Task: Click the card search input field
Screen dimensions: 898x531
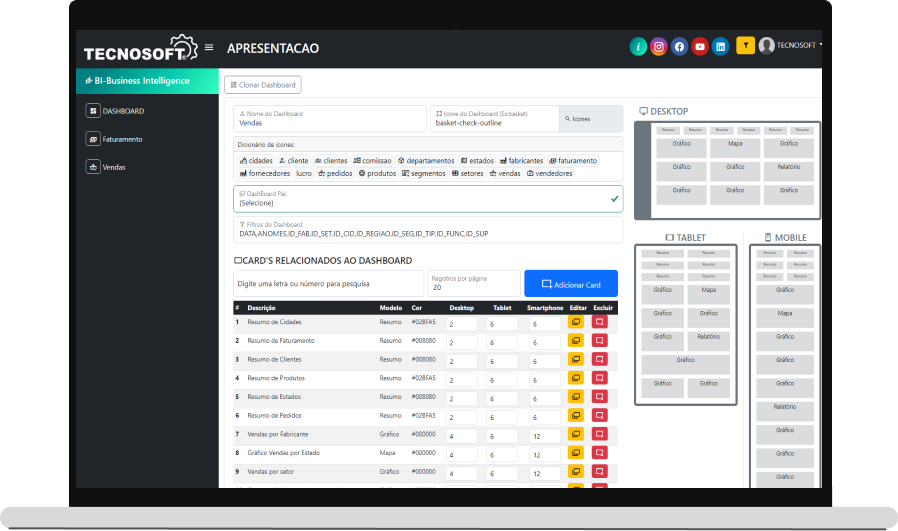Action: pos(329,283)
